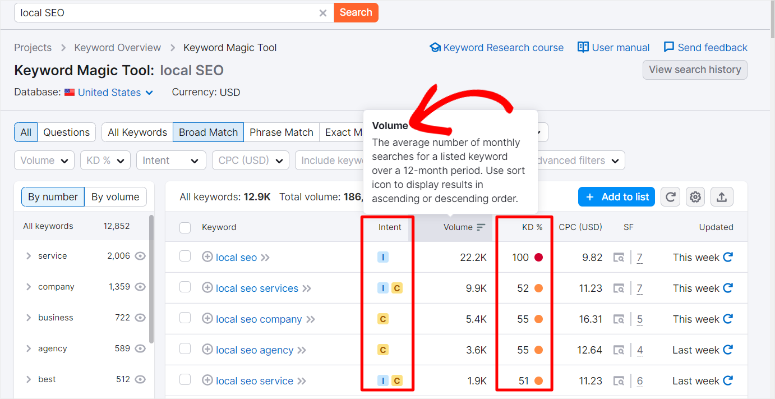Open the KD % filter dropdown
This screenshot has height=399, width=775.
coord(105,160)
